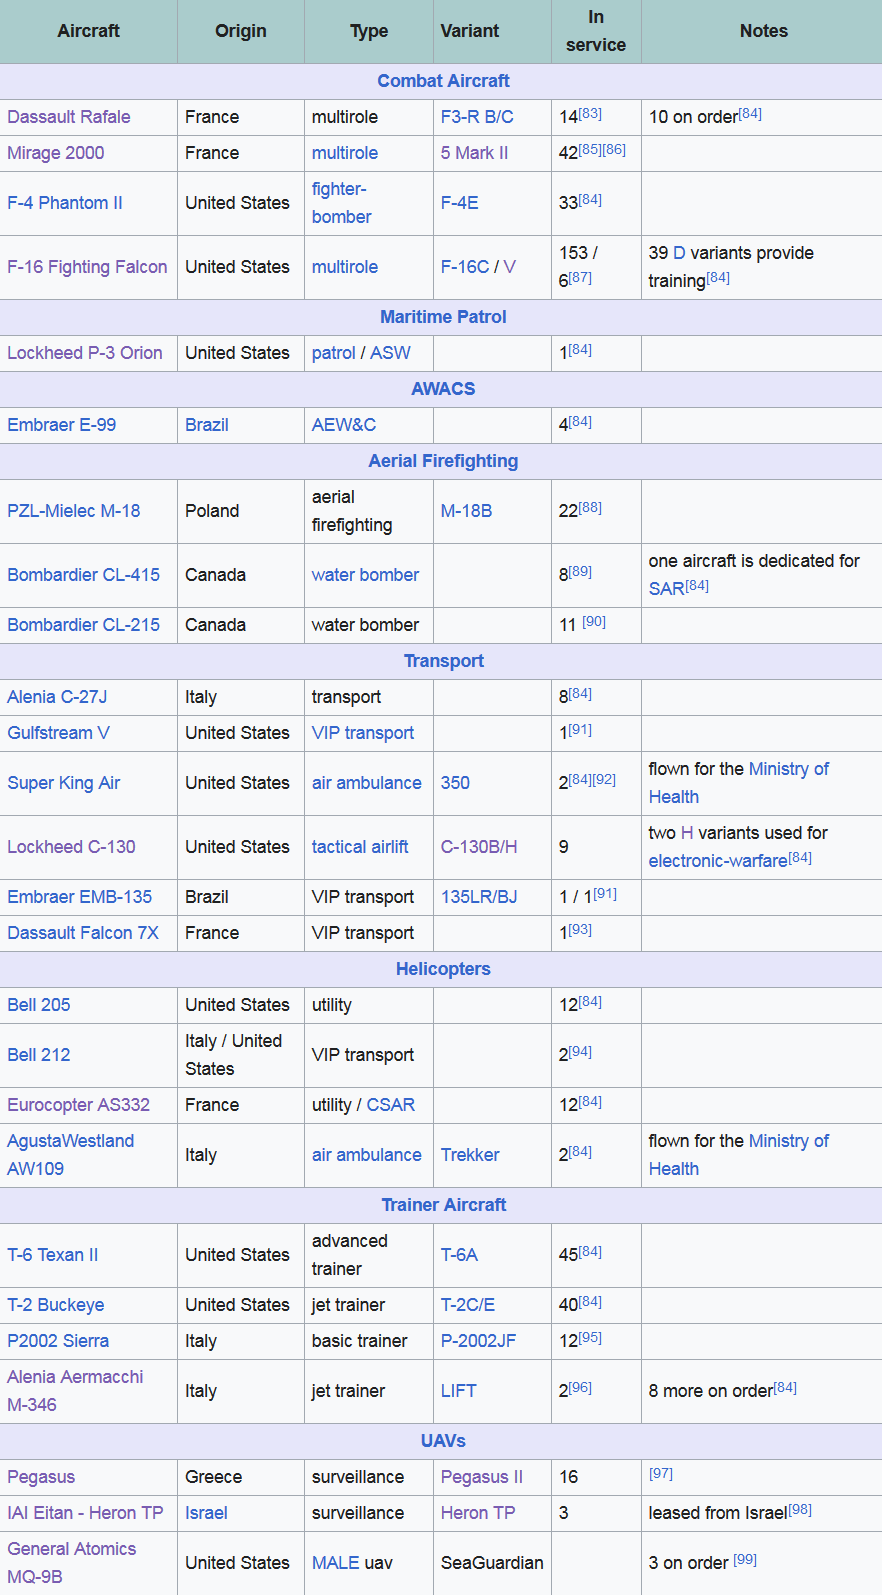Click the C-130B/H variant link
Screen dimensions: 882x1595
[479, 847]
